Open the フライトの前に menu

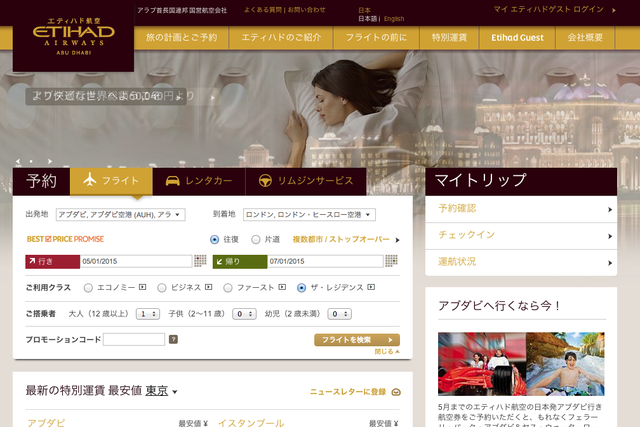376,38
